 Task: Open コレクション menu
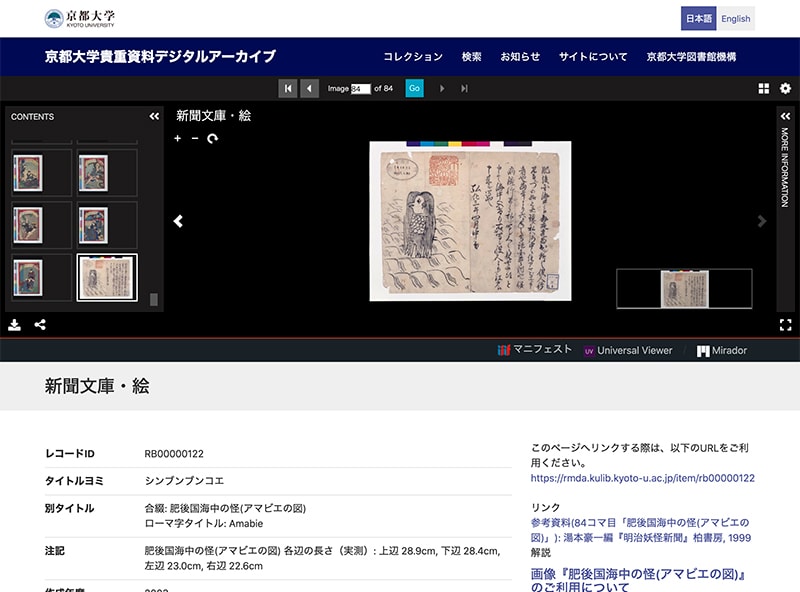pyautogui.click(x=413, y=57)
